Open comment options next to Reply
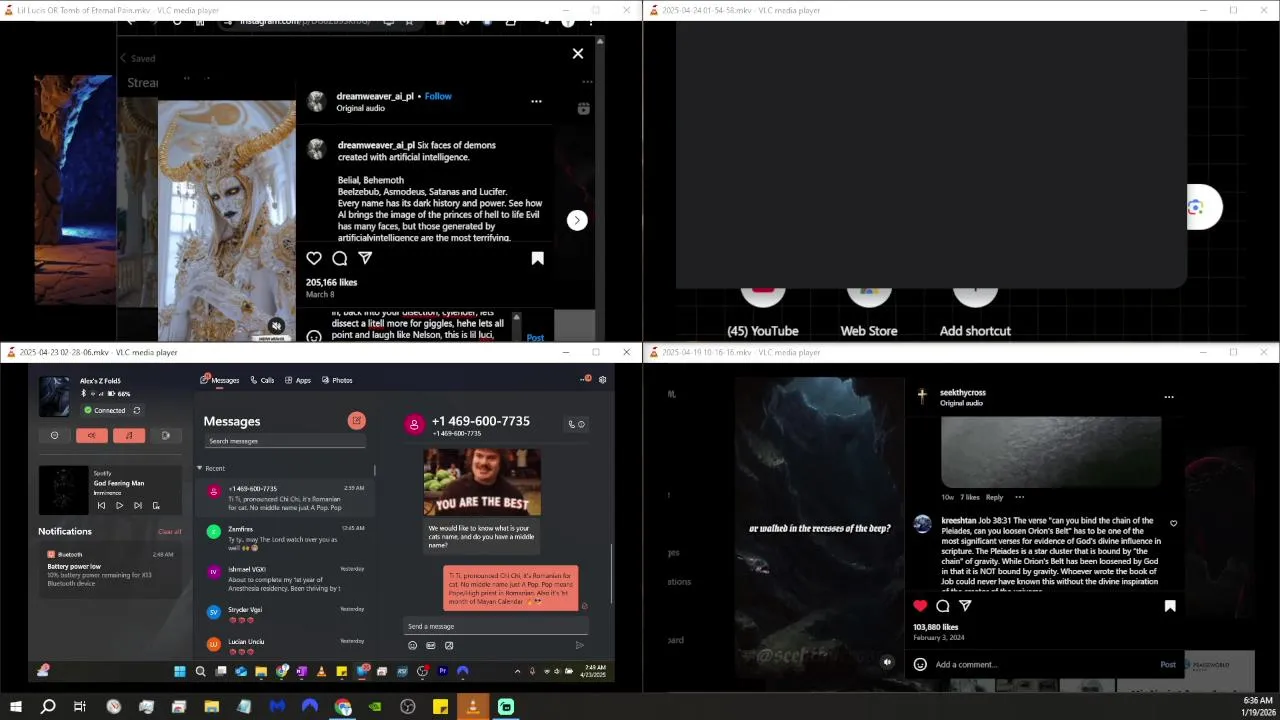The height and width of the screenshot is (720, 1280). (1019, 497)
